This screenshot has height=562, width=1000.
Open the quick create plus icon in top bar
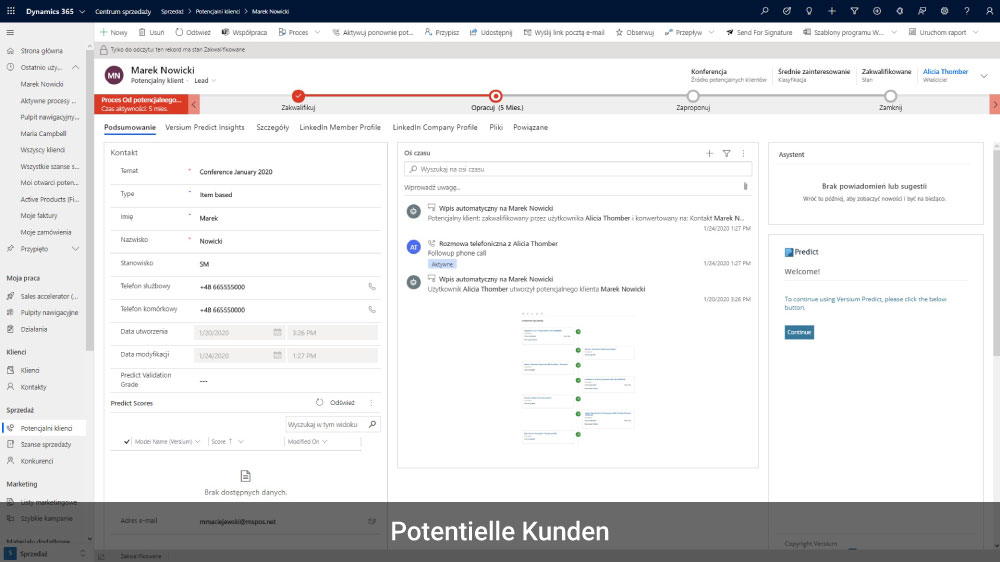pyautogui.click(x=832, y=11)
